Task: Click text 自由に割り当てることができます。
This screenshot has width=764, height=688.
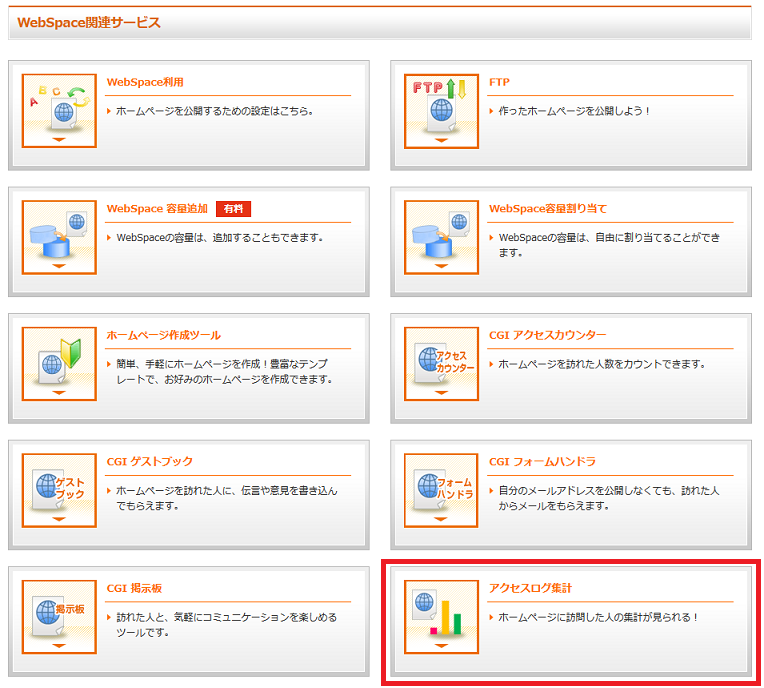Action: click(610, 245)
